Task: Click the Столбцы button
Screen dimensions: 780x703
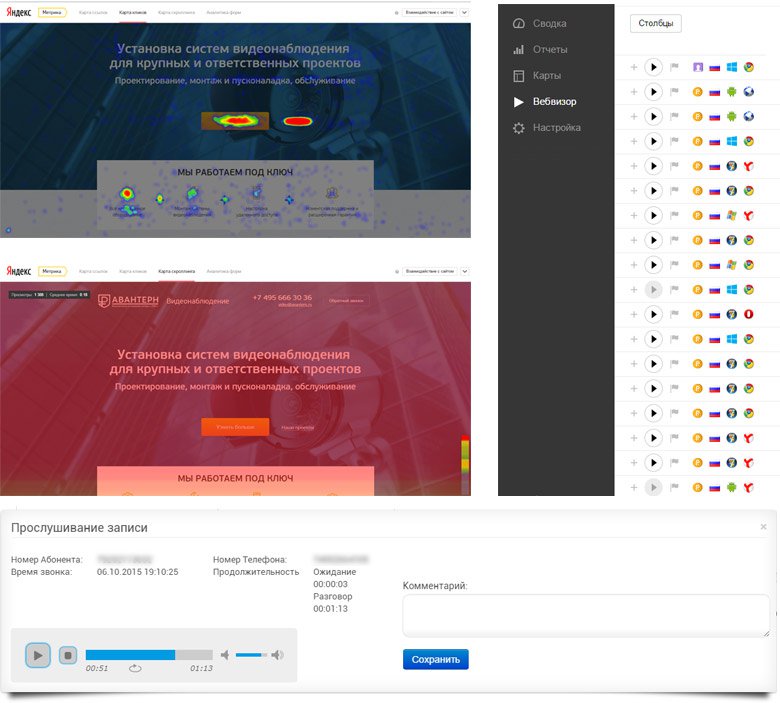Action: click(656, 23)
